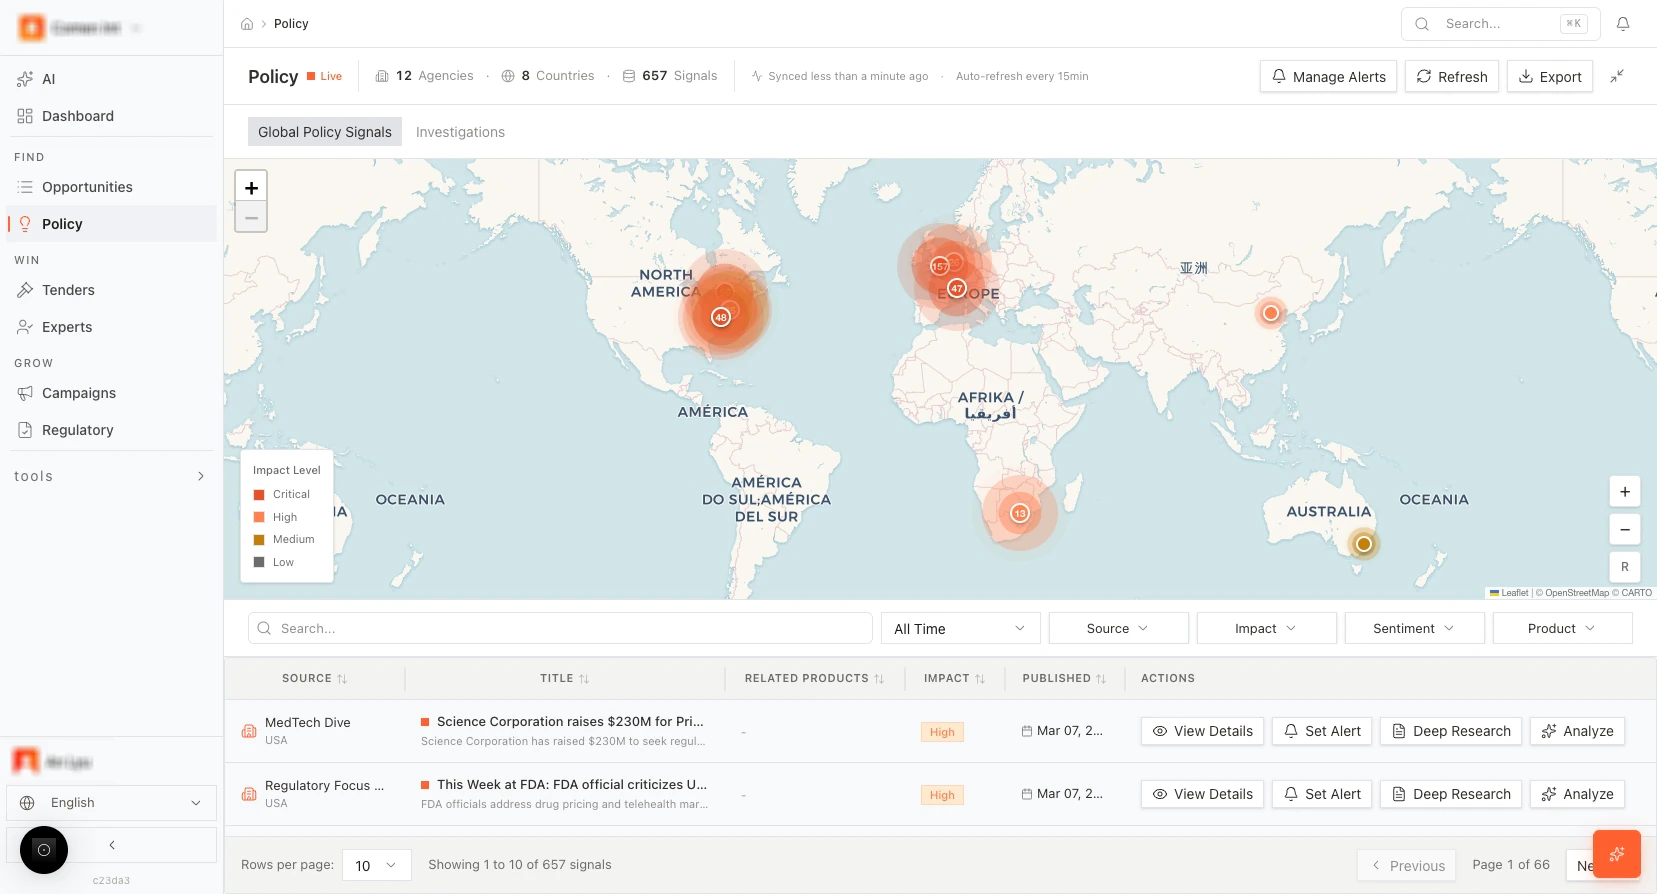Select the southern Africa 13 signal cluster

coord(1020,513)
